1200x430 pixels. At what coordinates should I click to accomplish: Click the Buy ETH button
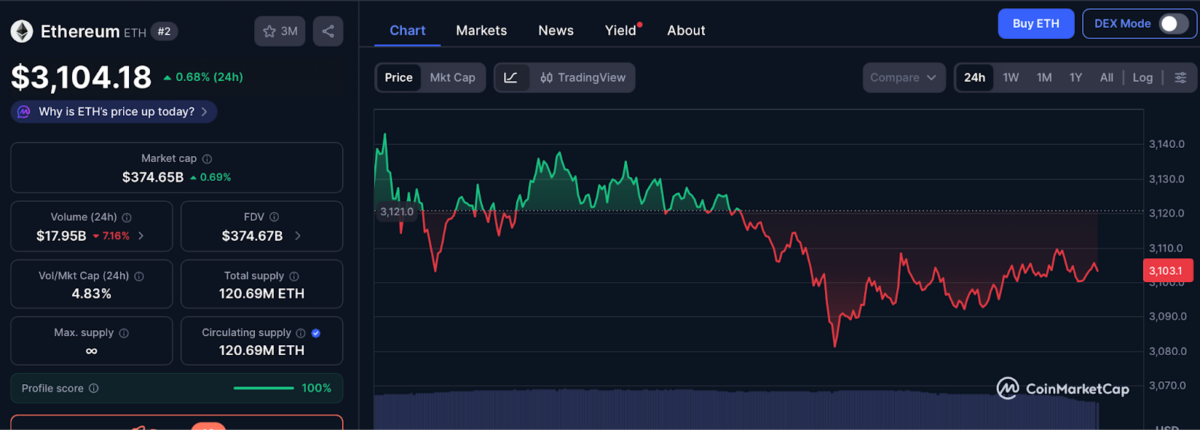pos(1036,23)
